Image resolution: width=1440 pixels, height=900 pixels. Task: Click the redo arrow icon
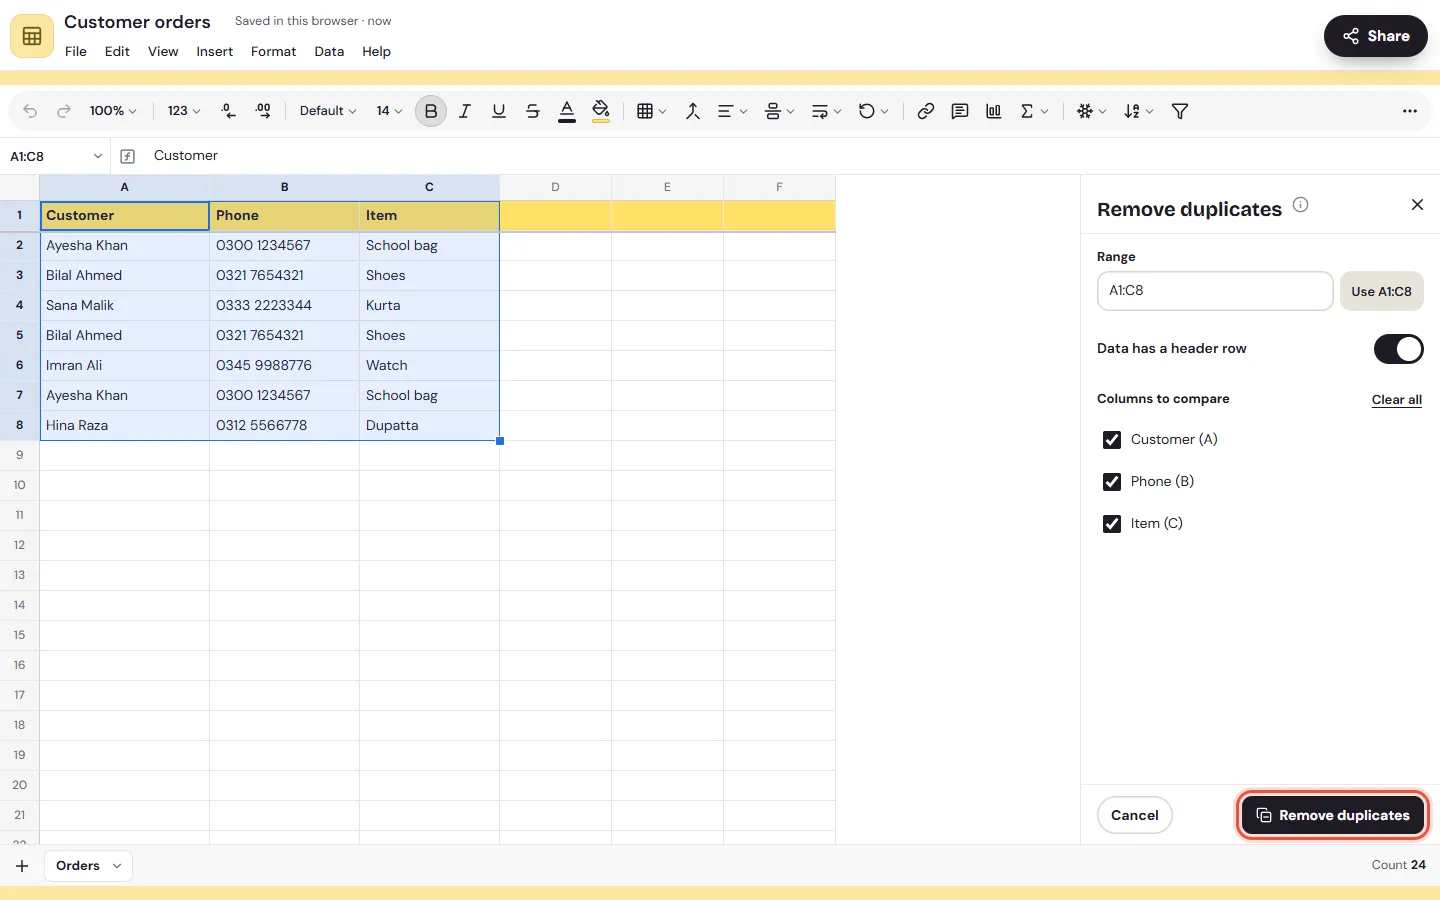[64, 111]
